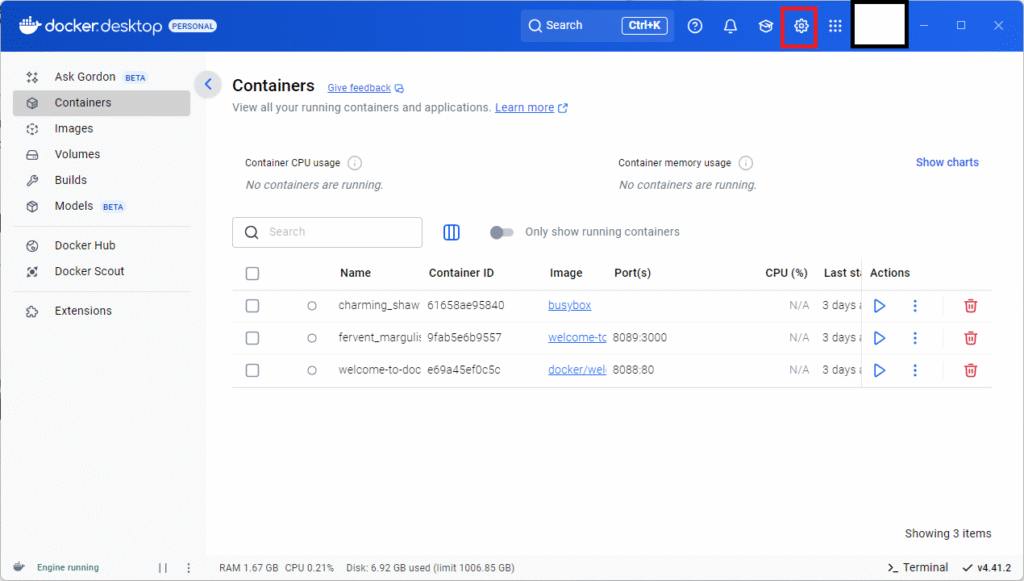Click container ID 61658ae95840

(466, 306)
